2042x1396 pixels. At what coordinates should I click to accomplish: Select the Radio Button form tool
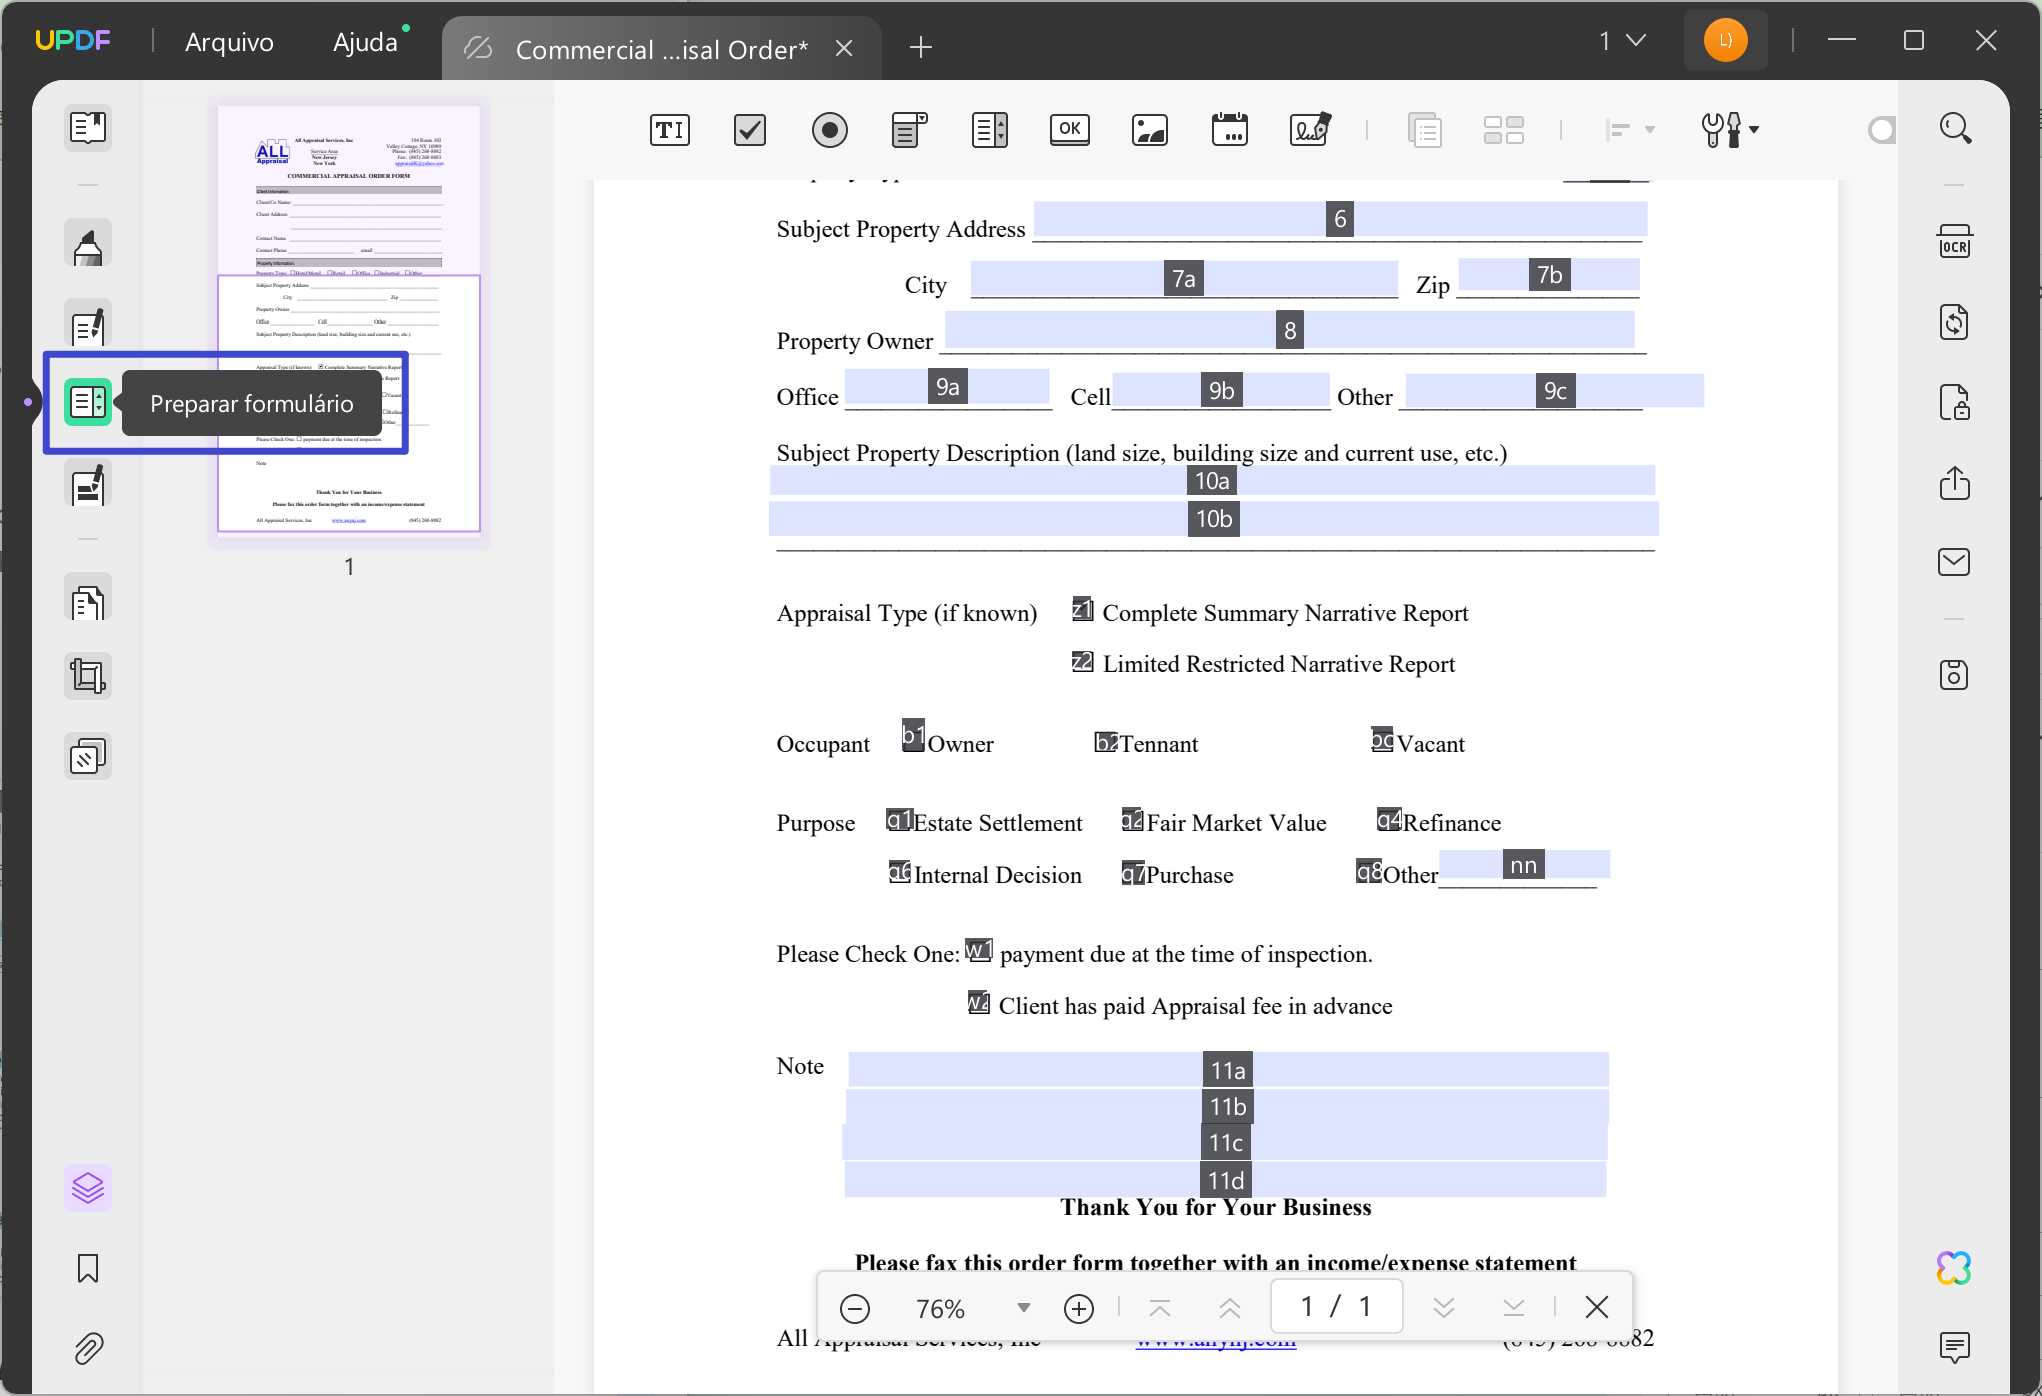pyautogui.click(x=829, y=130)
